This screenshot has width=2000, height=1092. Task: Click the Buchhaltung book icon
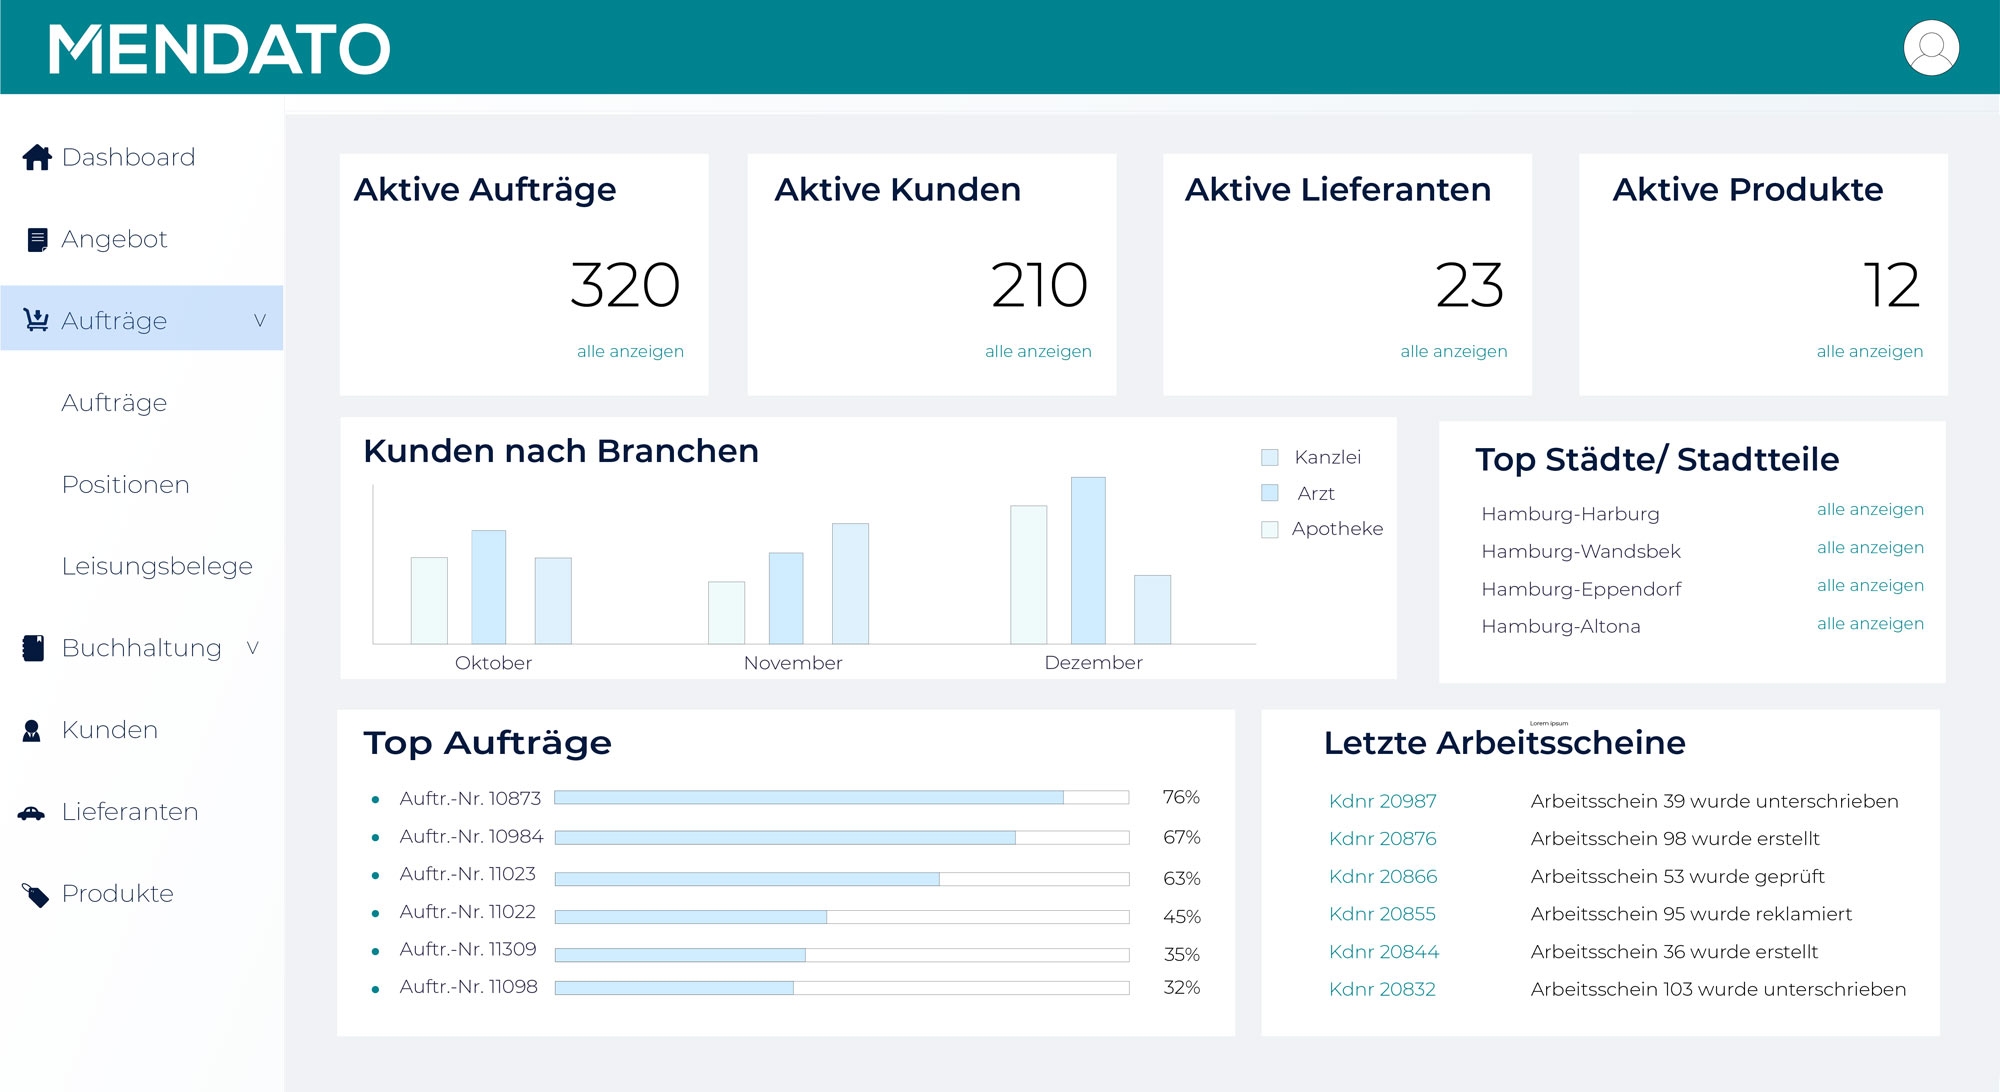click(x=34, y=648)
